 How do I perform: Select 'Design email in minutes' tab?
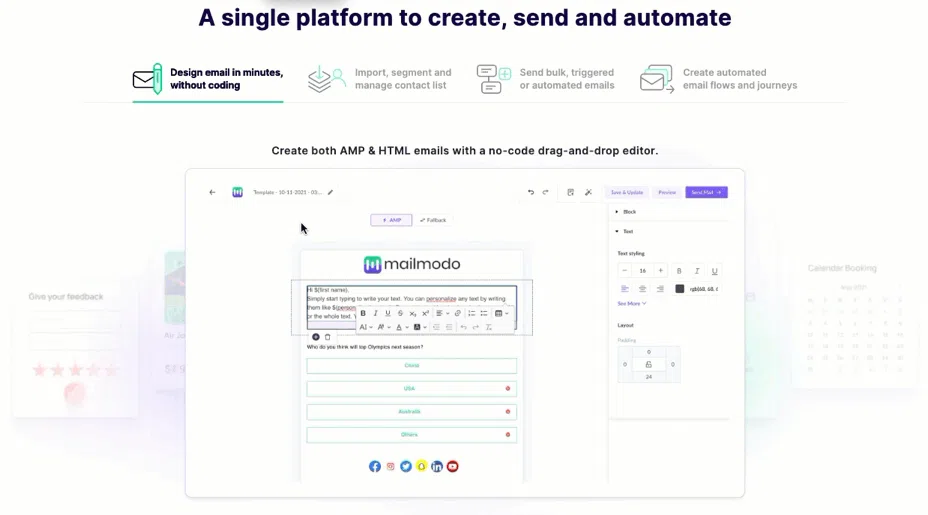click(208, 79)
